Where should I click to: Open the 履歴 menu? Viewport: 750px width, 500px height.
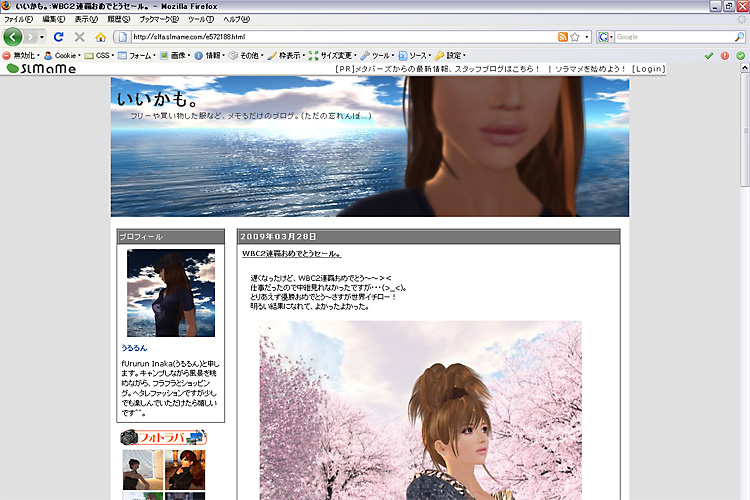coord(119,20)
